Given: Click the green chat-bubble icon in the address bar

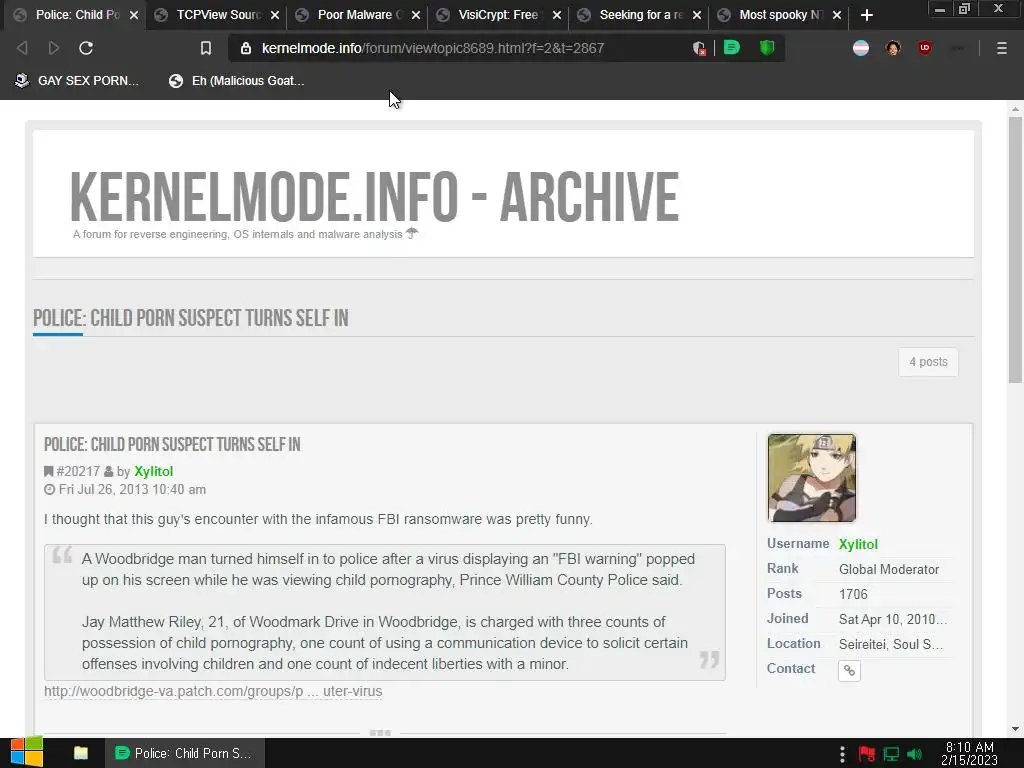Looking at the screenshot, I should point(731,48).
